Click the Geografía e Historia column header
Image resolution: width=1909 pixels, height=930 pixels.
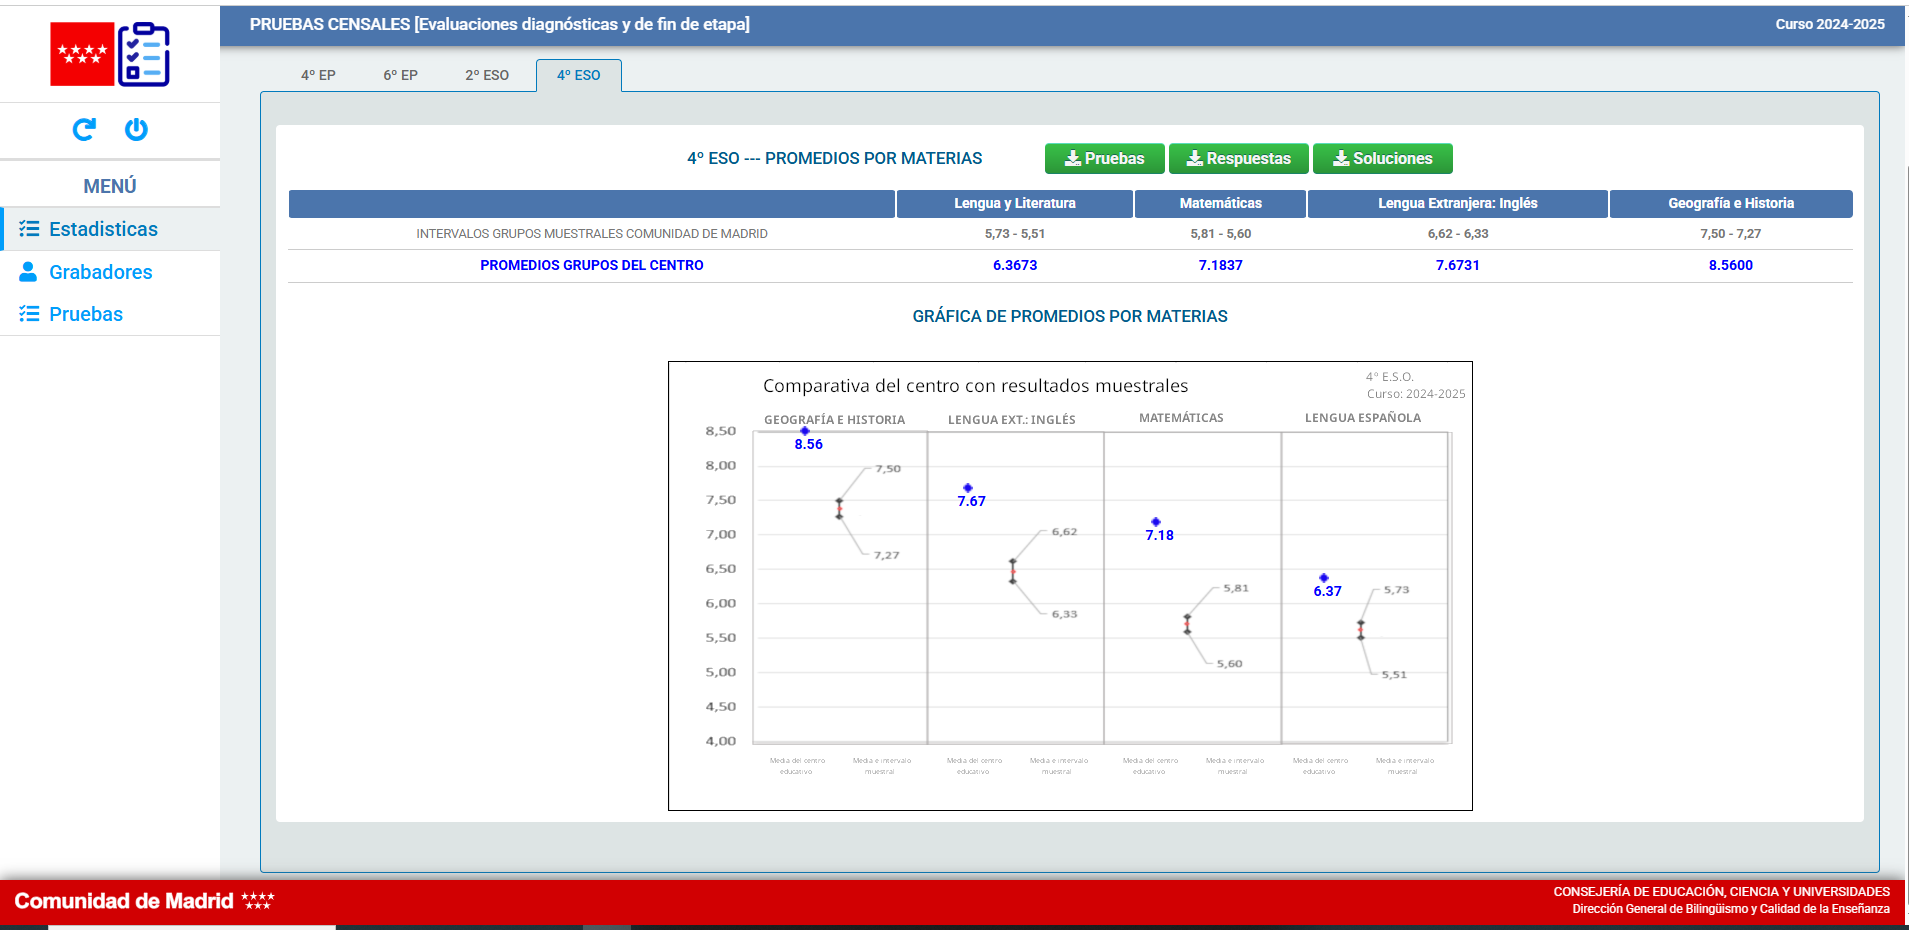pyautogui.click(x=1730, y=203)
